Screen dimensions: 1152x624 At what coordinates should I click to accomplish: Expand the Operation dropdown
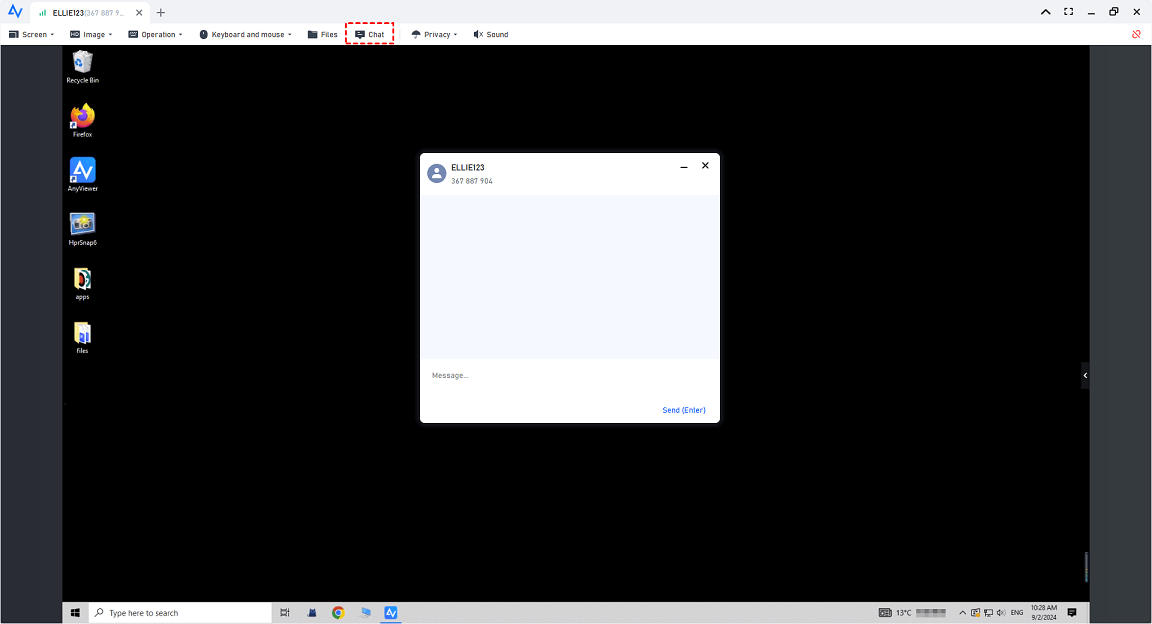click(155, 35)
